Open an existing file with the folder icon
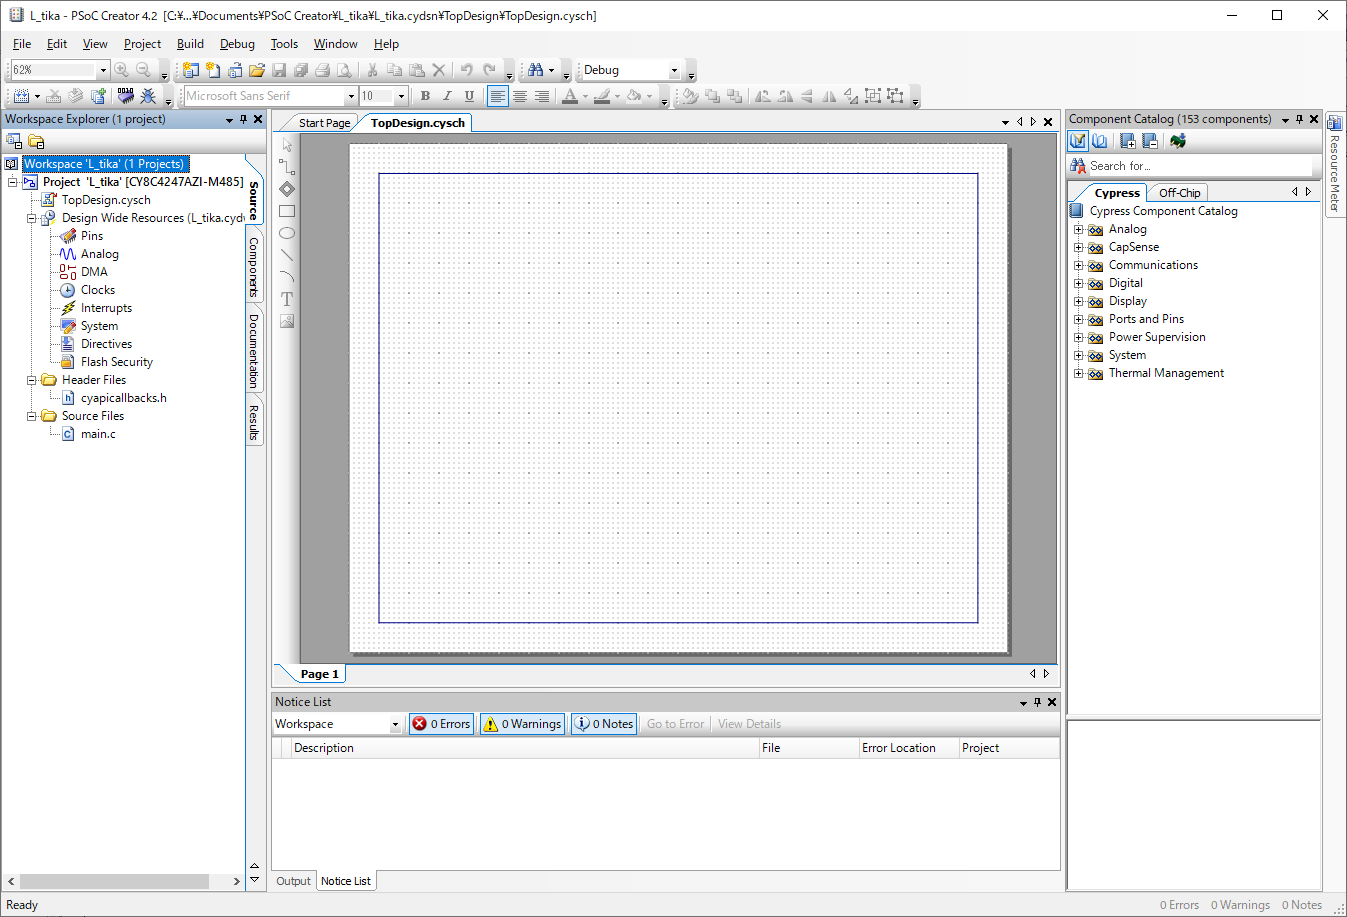 click(257, 70)
